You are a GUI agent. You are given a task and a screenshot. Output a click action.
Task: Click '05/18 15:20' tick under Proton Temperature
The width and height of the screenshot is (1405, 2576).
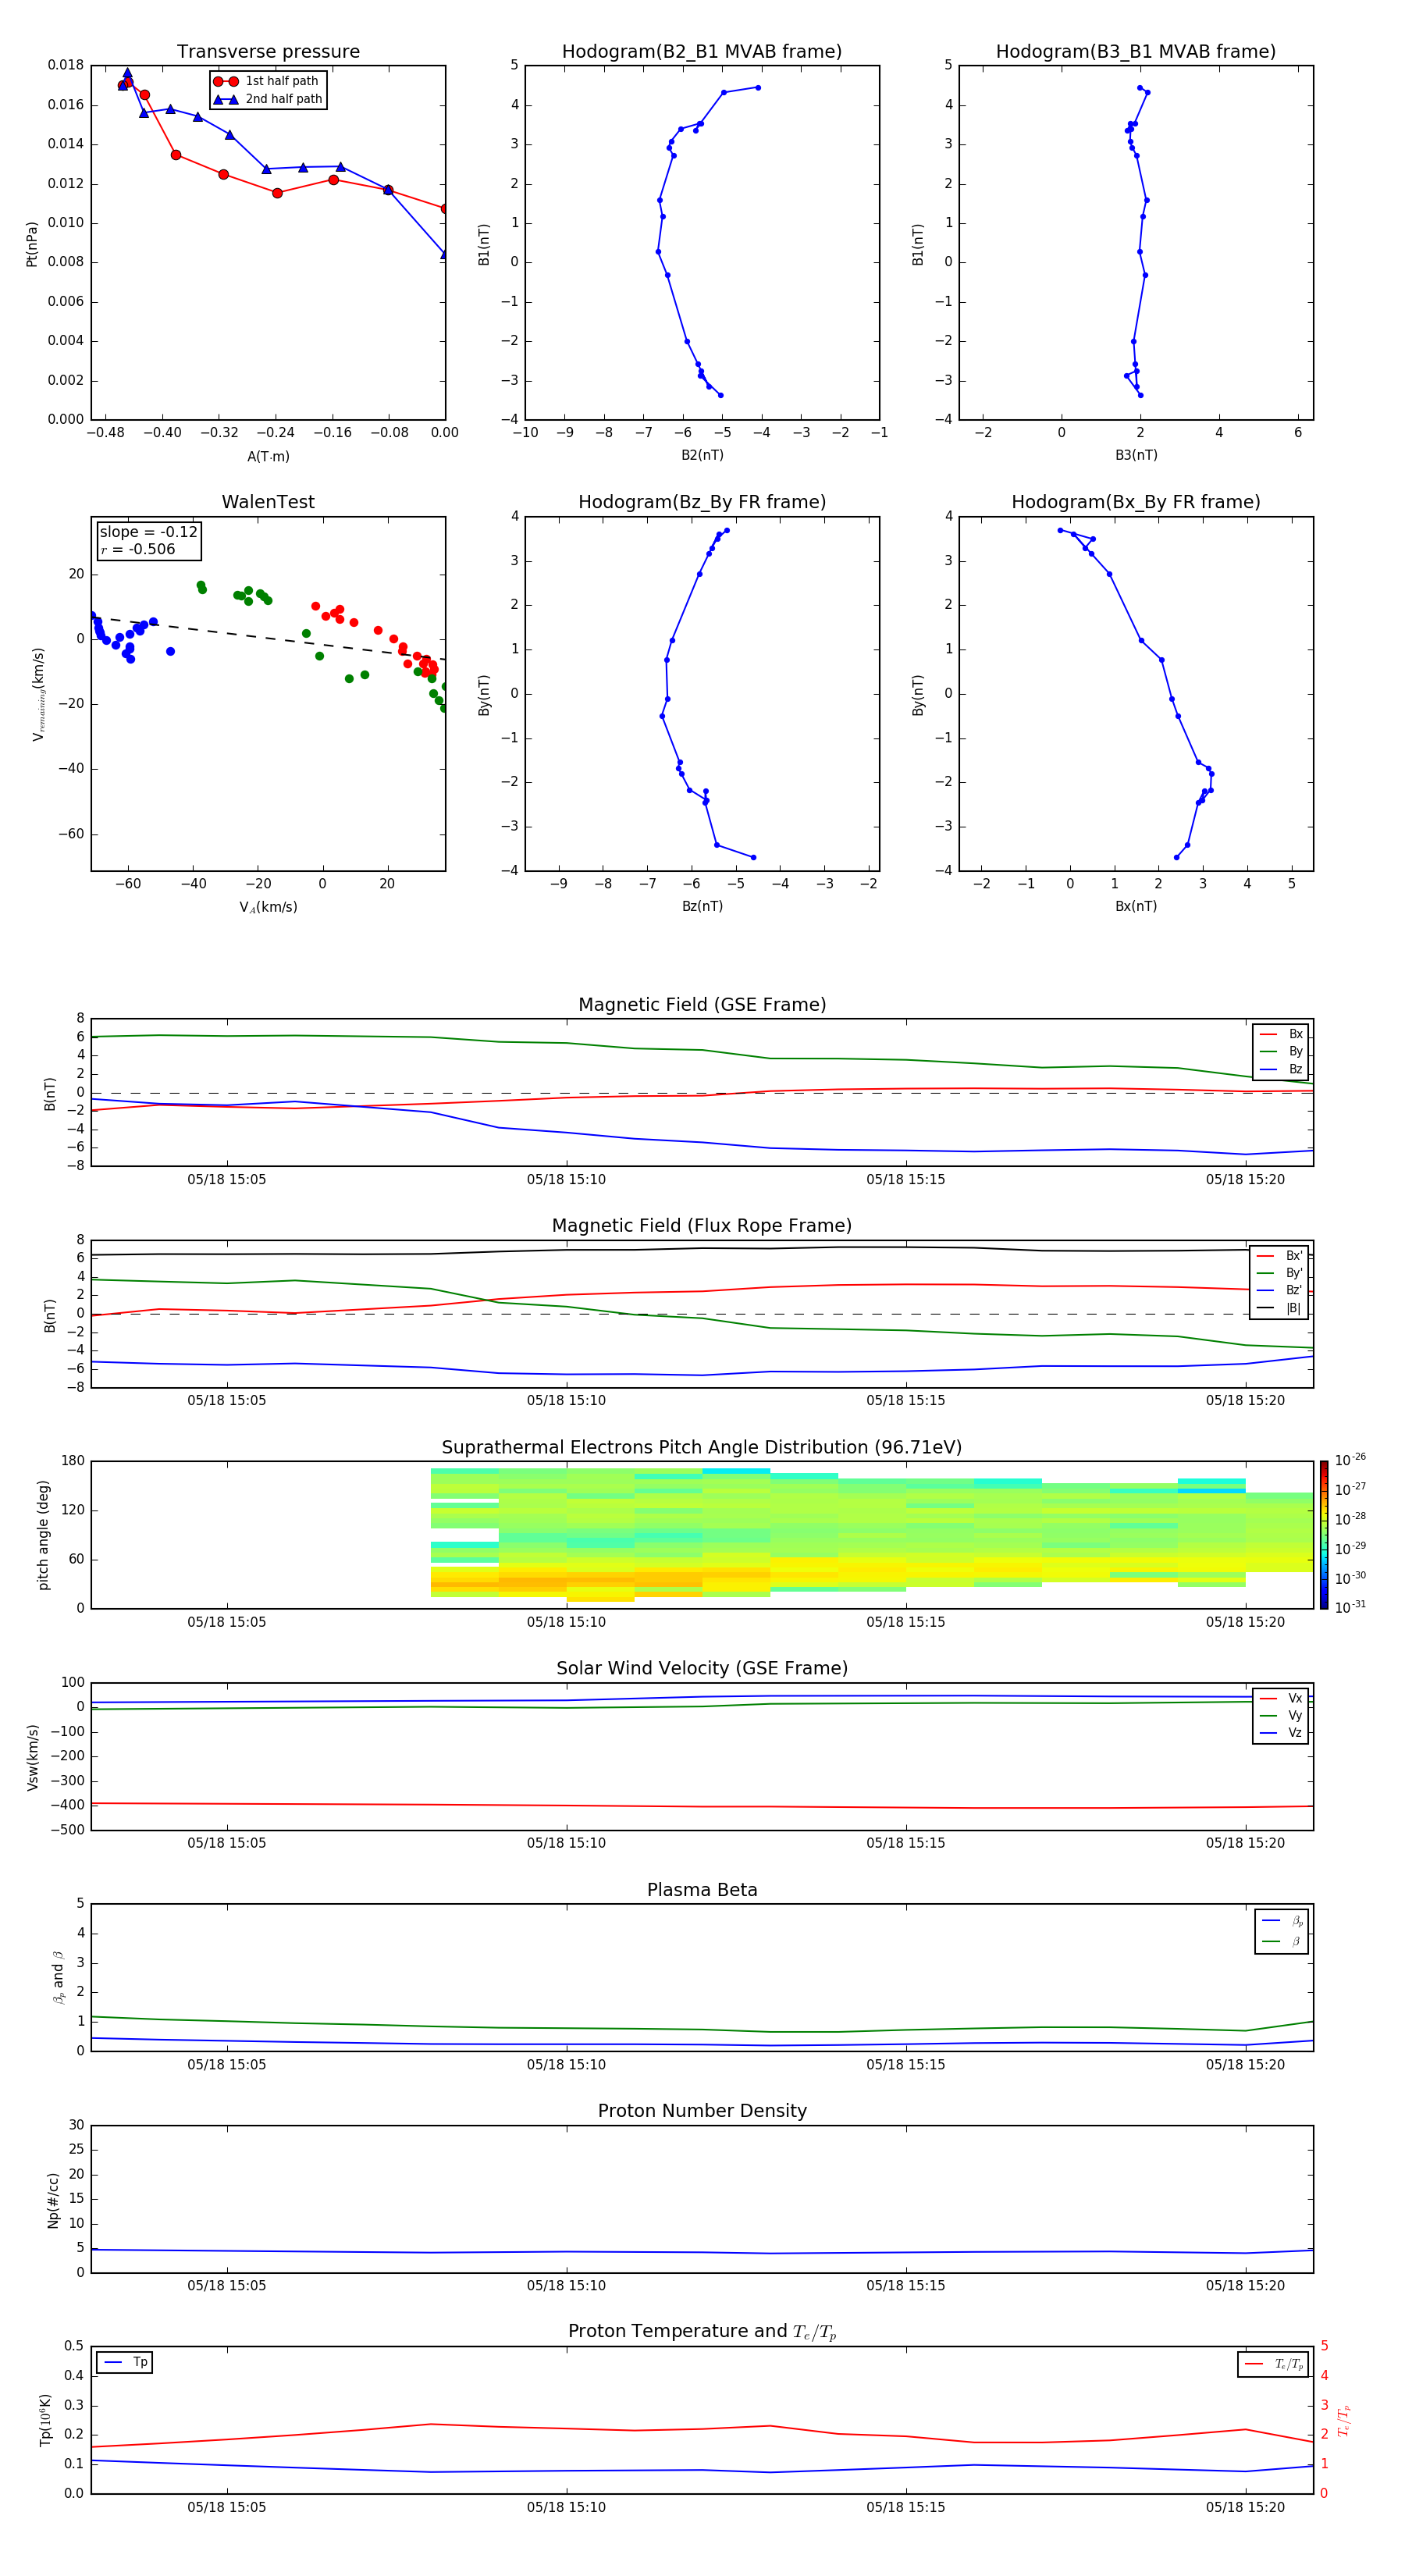[x=1245, y=2507]
